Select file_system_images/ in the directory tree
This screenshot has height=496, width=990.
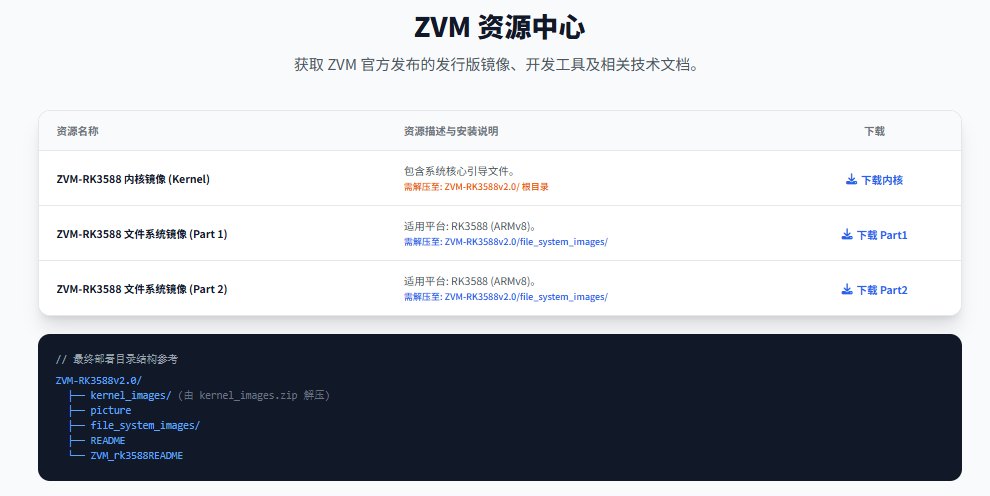point(145,425)
